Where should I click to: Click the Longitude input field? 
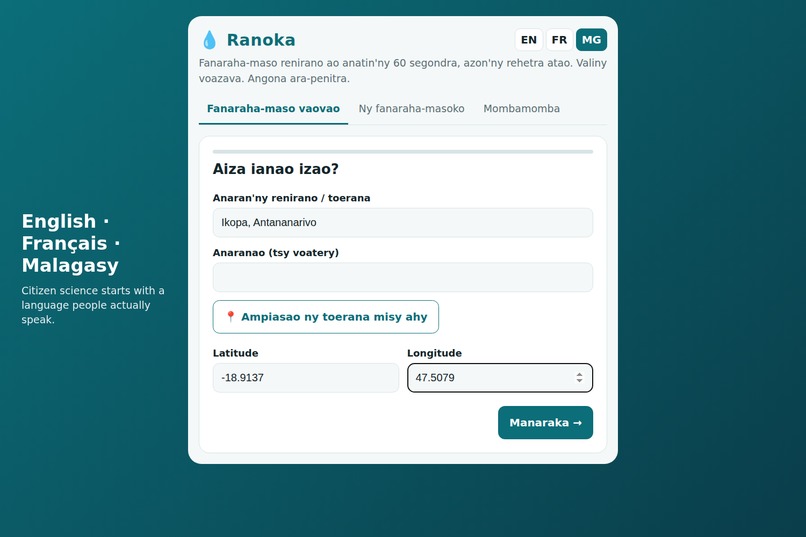pyautogui.click(x=500, y=378)
